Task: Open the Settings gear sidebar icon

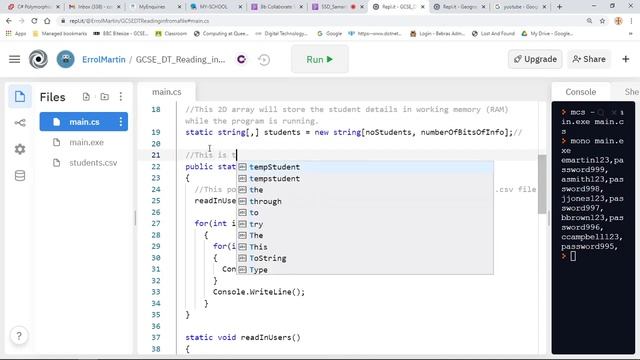Action: click(20, 149)
